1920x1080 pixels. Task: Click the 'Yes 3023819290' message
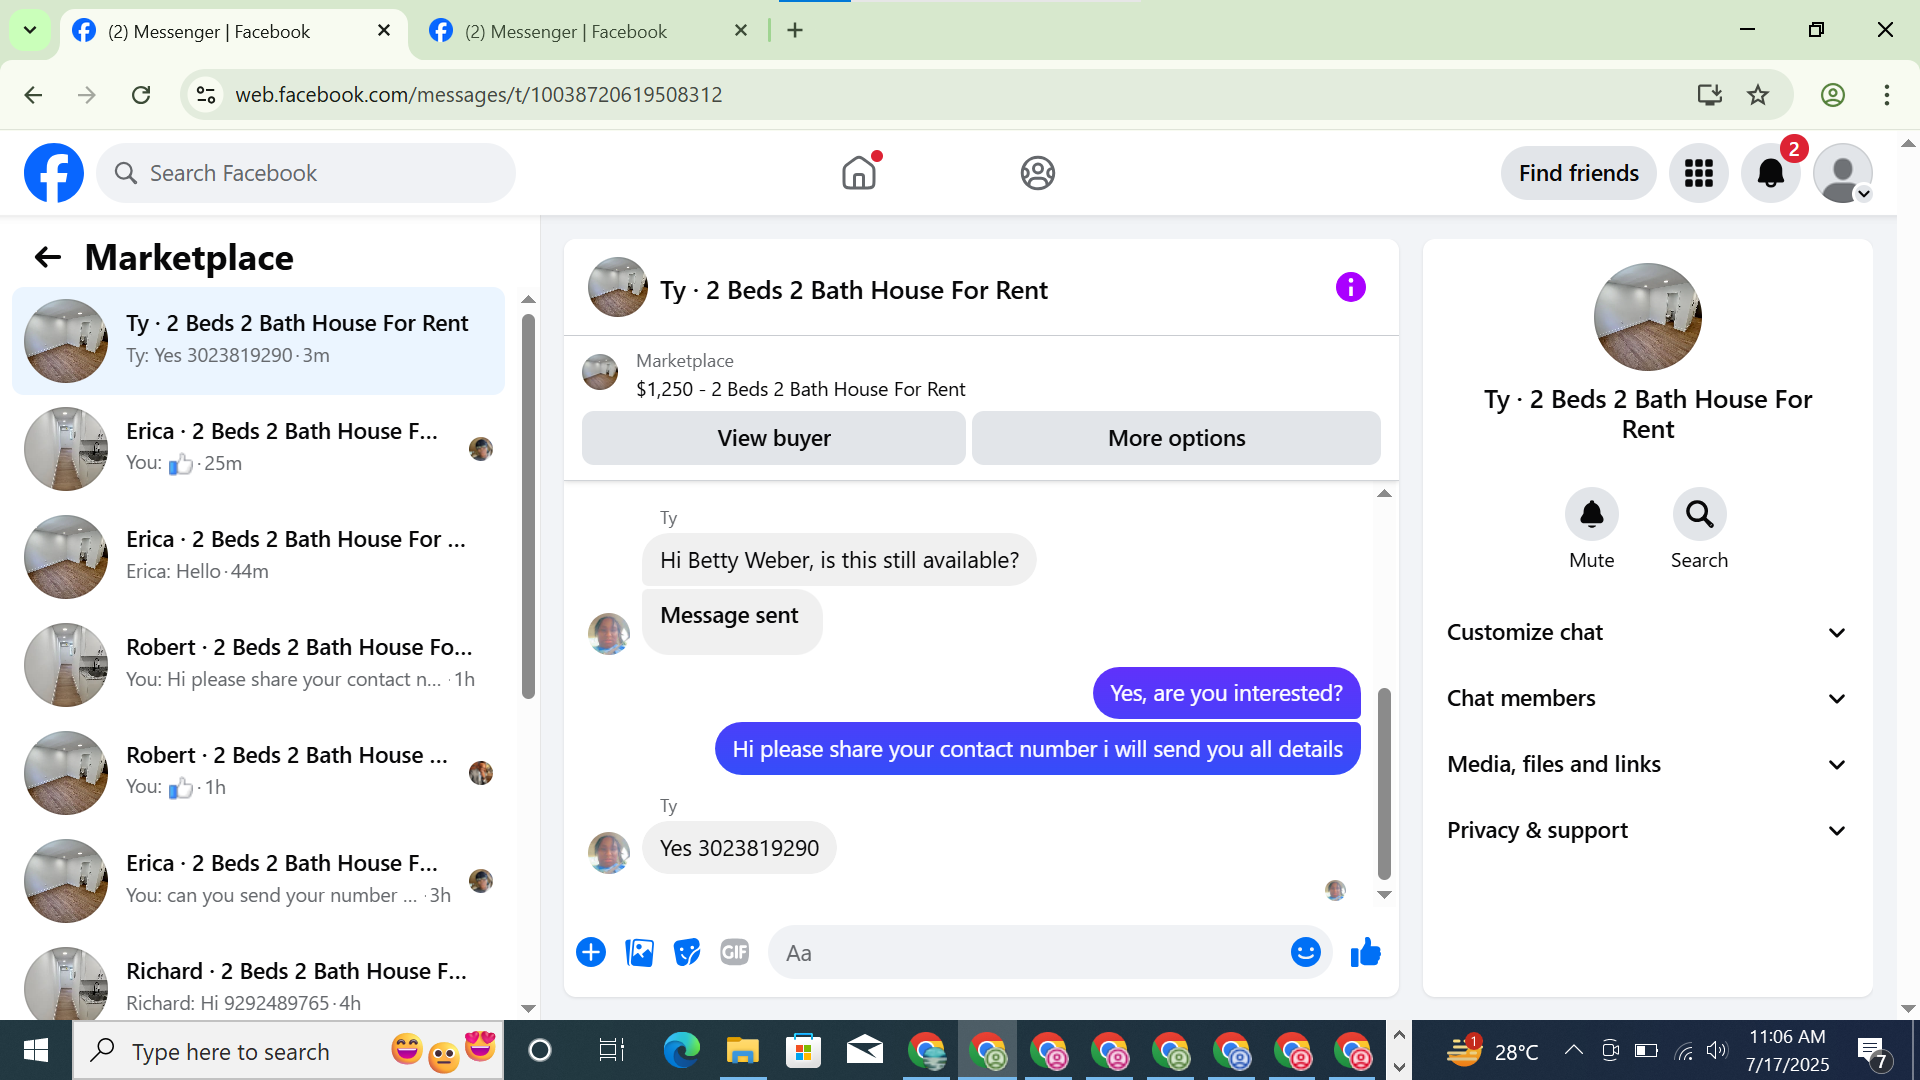739,848
